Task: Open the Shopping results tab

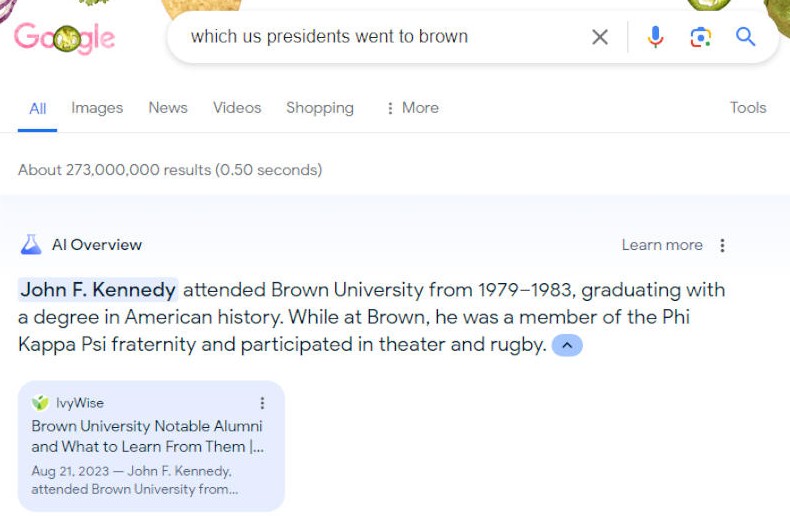Action: pos(320,108)
